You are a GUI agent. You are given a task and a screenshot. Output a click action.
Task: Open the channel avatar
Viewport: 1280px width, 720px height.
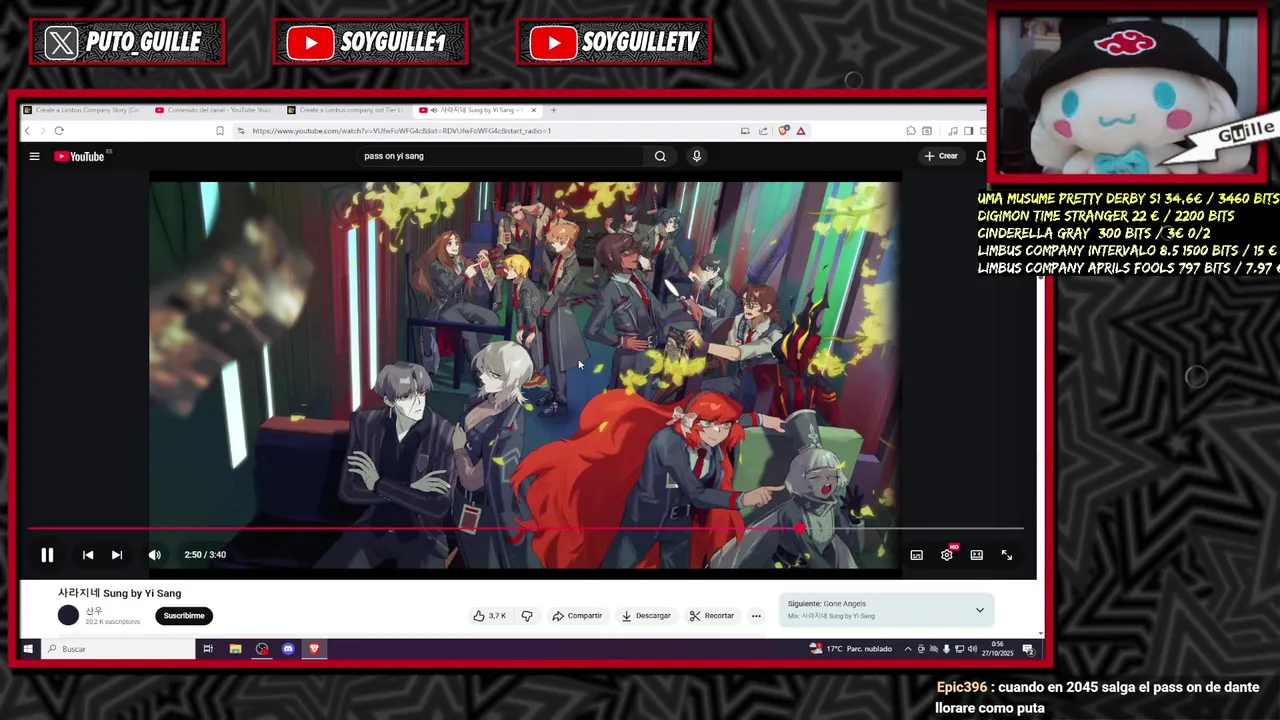click(x=68, y=616)
